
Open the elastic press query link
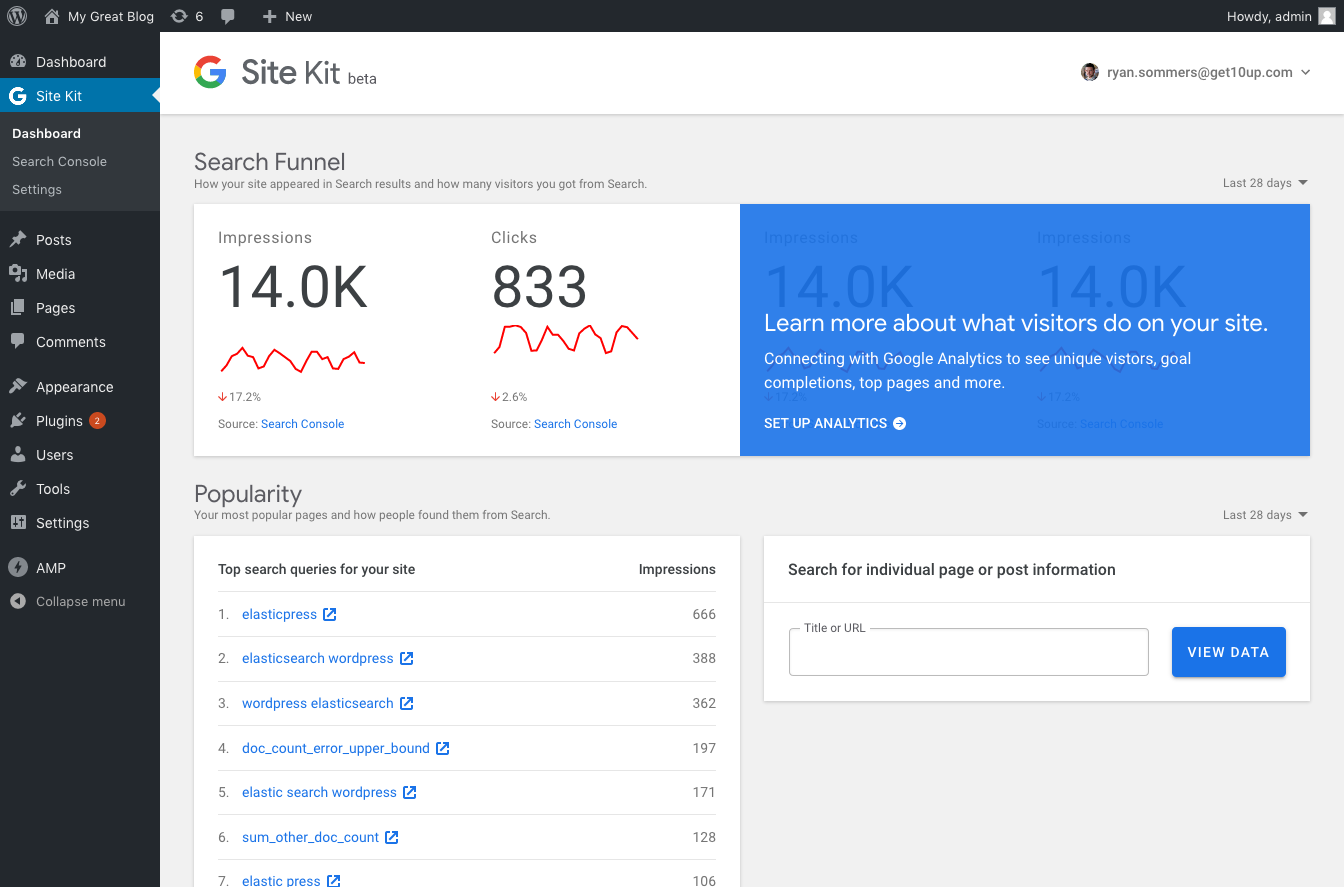281,881
